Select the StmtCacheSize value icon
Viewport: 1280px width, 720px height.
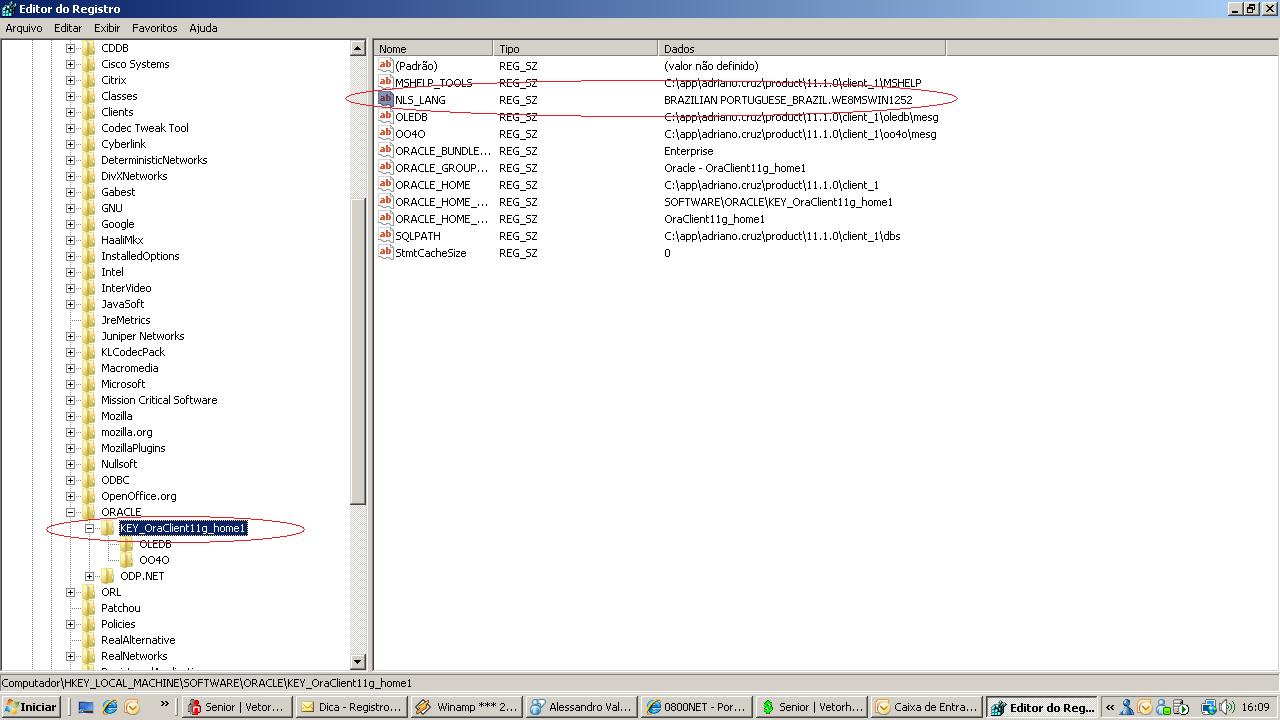385,252
